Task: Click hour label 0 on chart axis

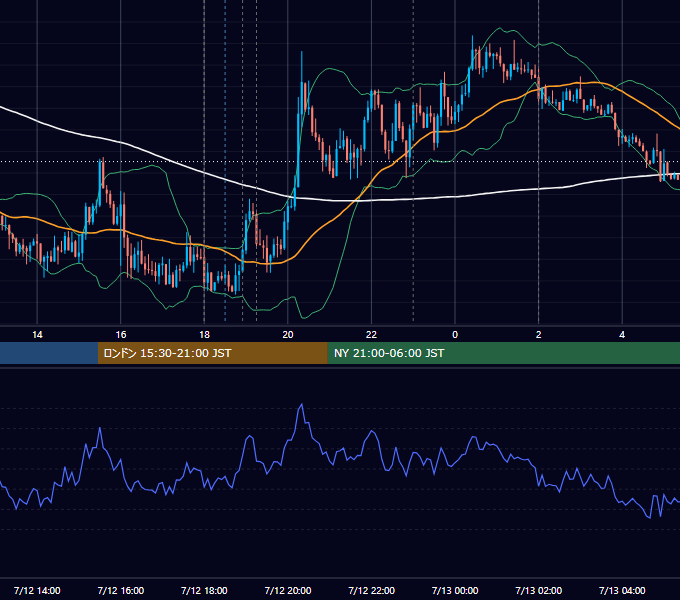Action: tap(455, 335)
